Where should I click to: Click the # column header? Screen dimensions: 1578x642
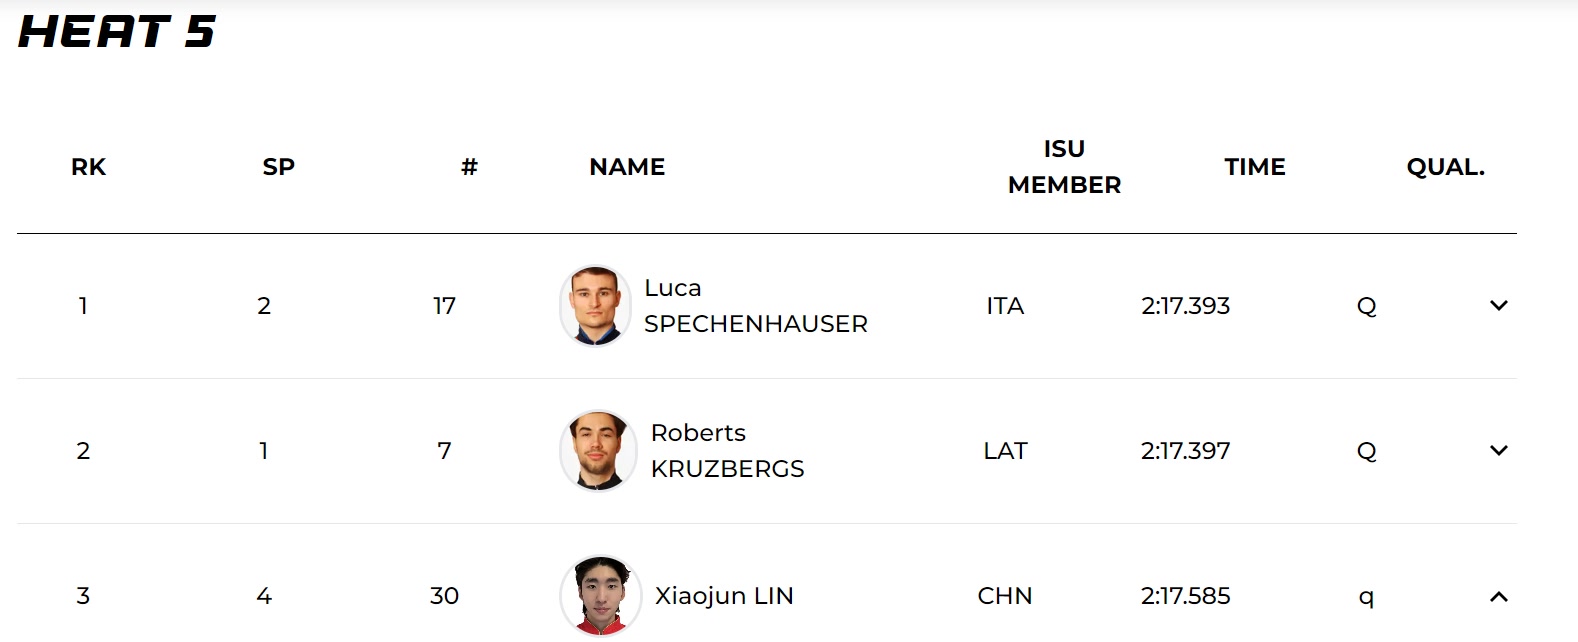point(469,167)
